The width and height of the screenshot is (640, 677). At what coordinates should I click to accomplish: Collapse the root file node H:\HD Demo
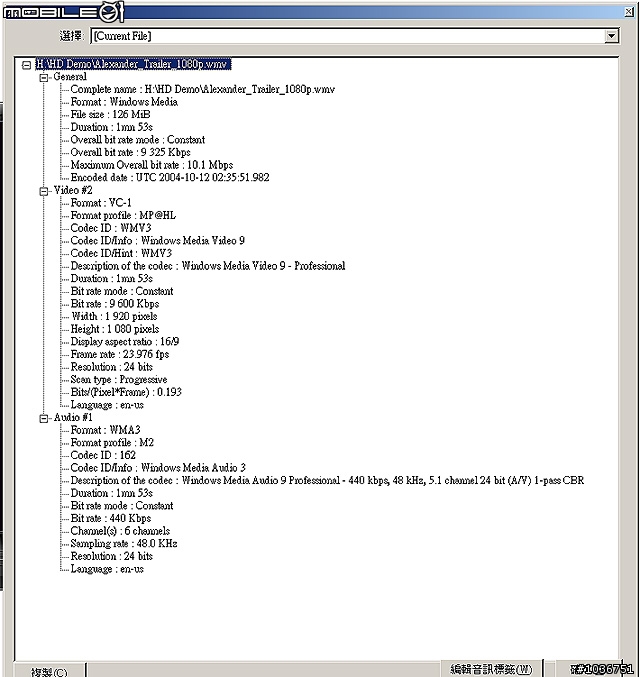27,65
